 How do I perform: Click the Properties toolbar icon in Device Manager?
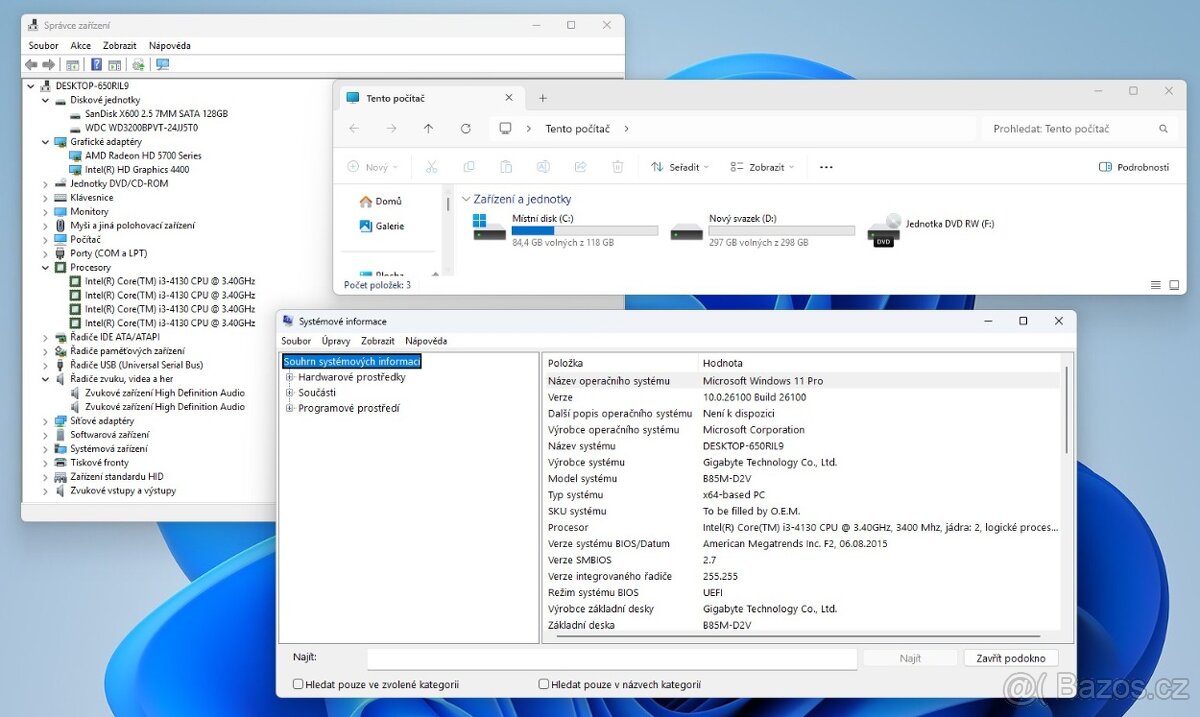pos(71,64)
